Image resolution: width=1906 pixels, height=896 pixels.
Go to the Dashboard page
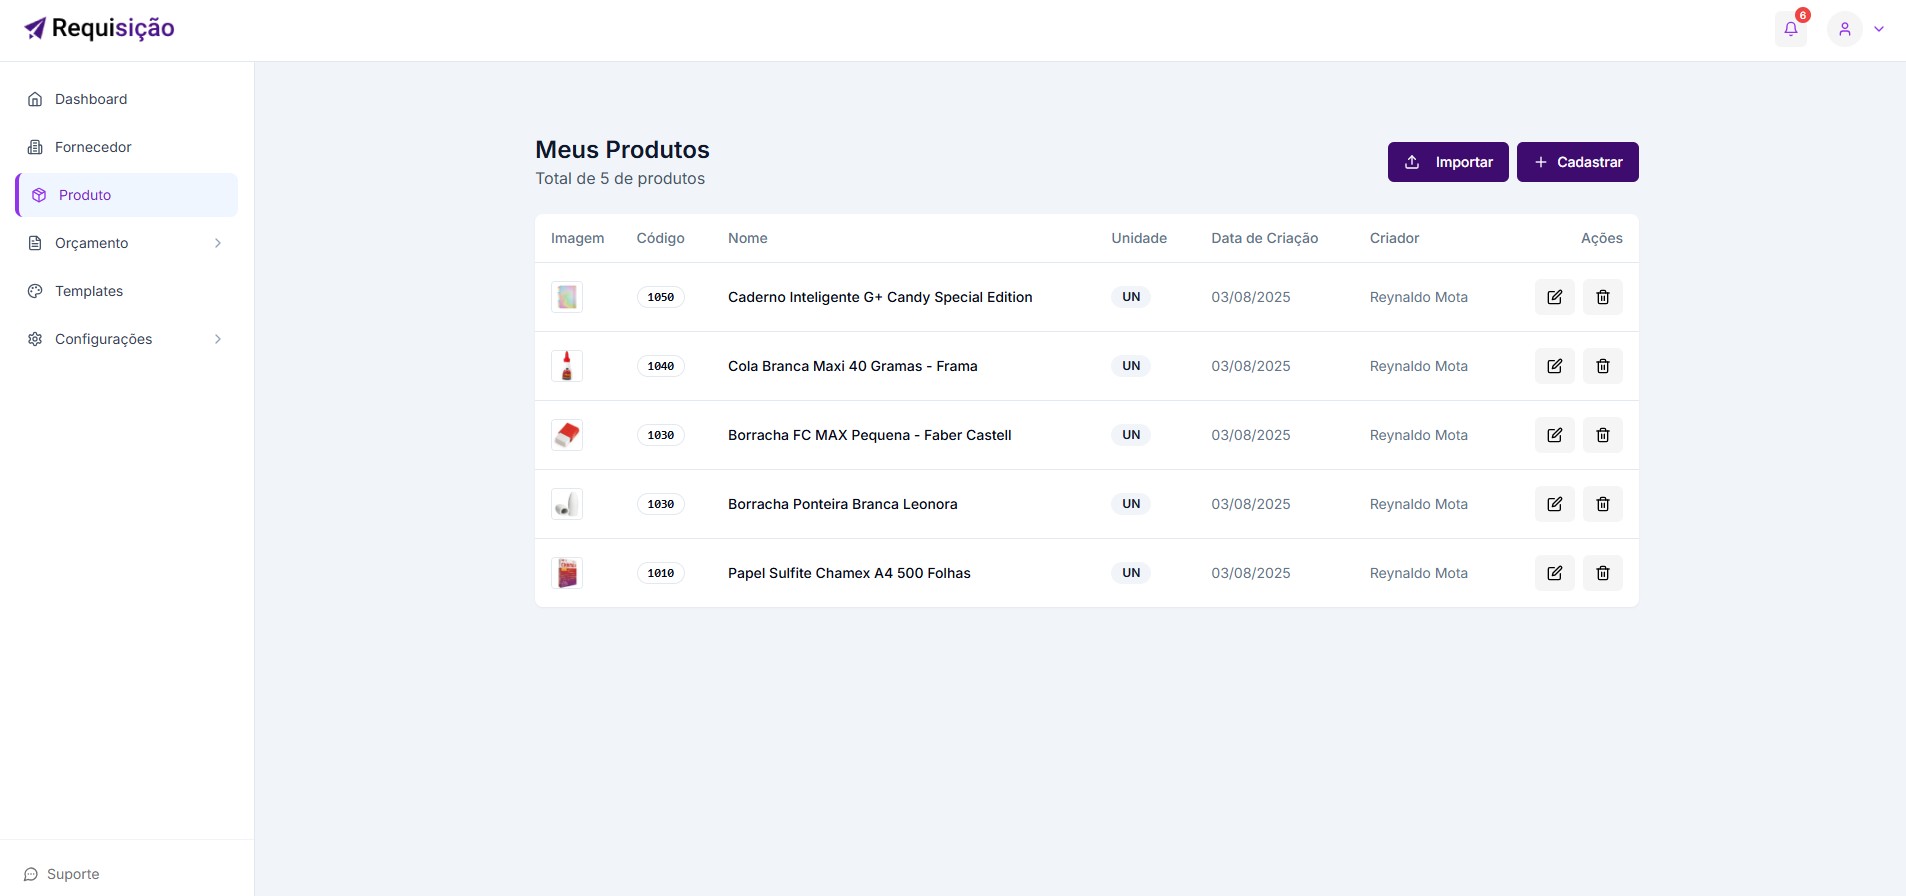[91, 99]
